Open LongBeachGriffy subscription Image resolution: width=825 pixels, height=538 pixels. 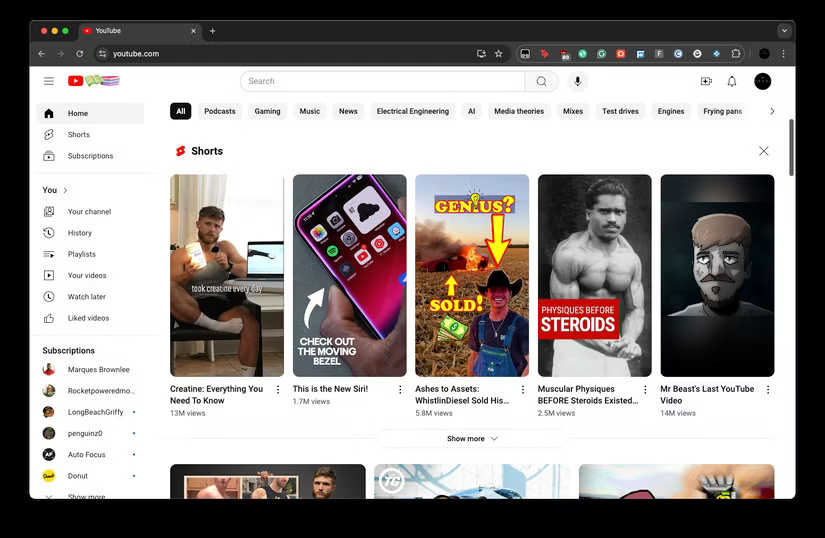click(x=90, y=412)
